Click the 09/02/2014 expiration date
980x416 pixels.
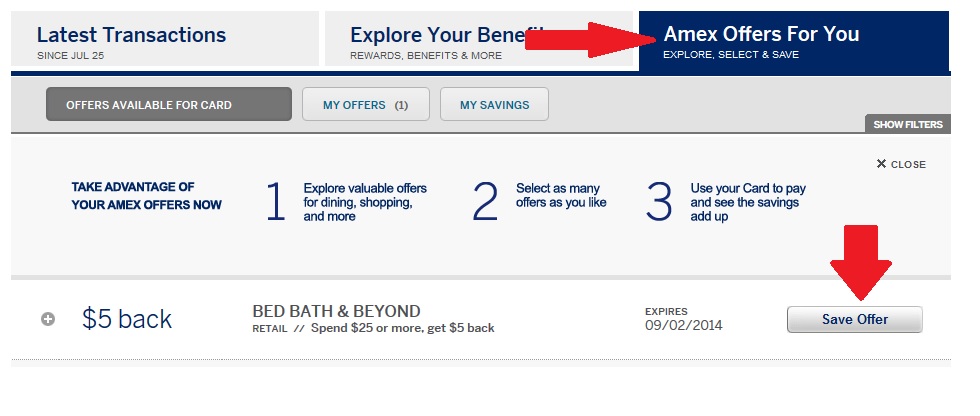[x=683, y=325]
